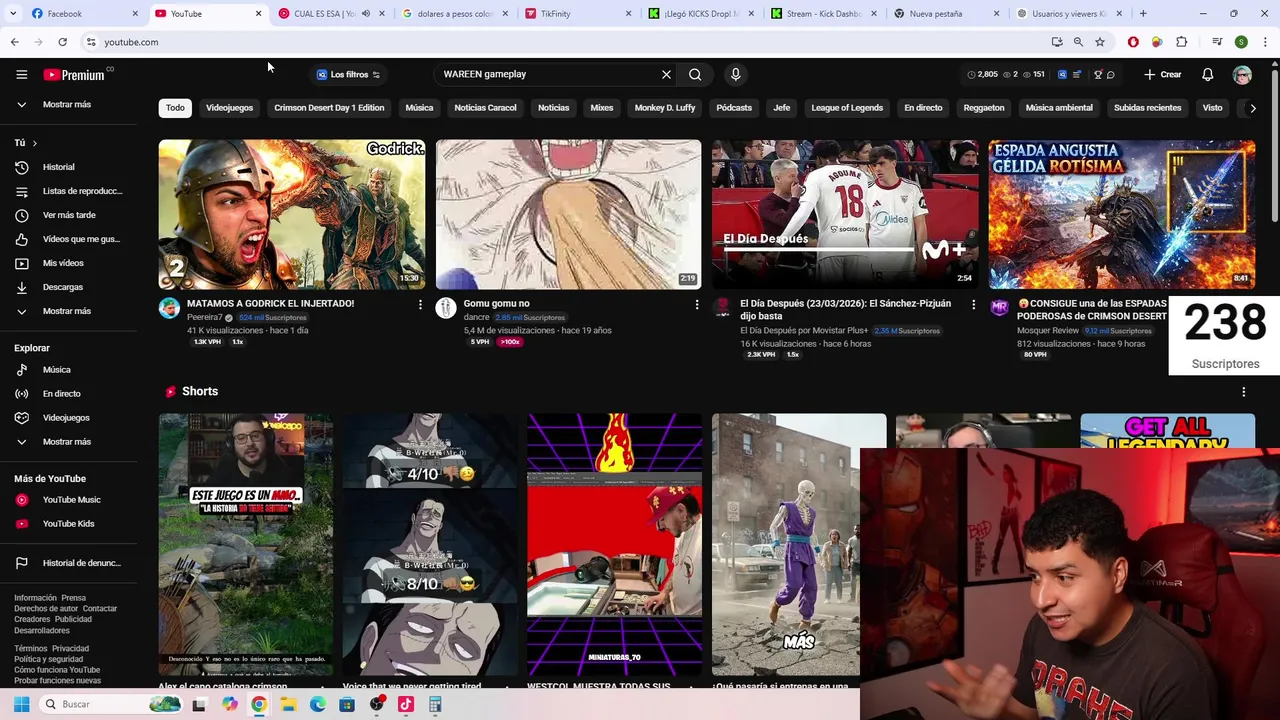Open the Chrome media control icon
Viewport: 1280px width, 720px height.
1217,42
